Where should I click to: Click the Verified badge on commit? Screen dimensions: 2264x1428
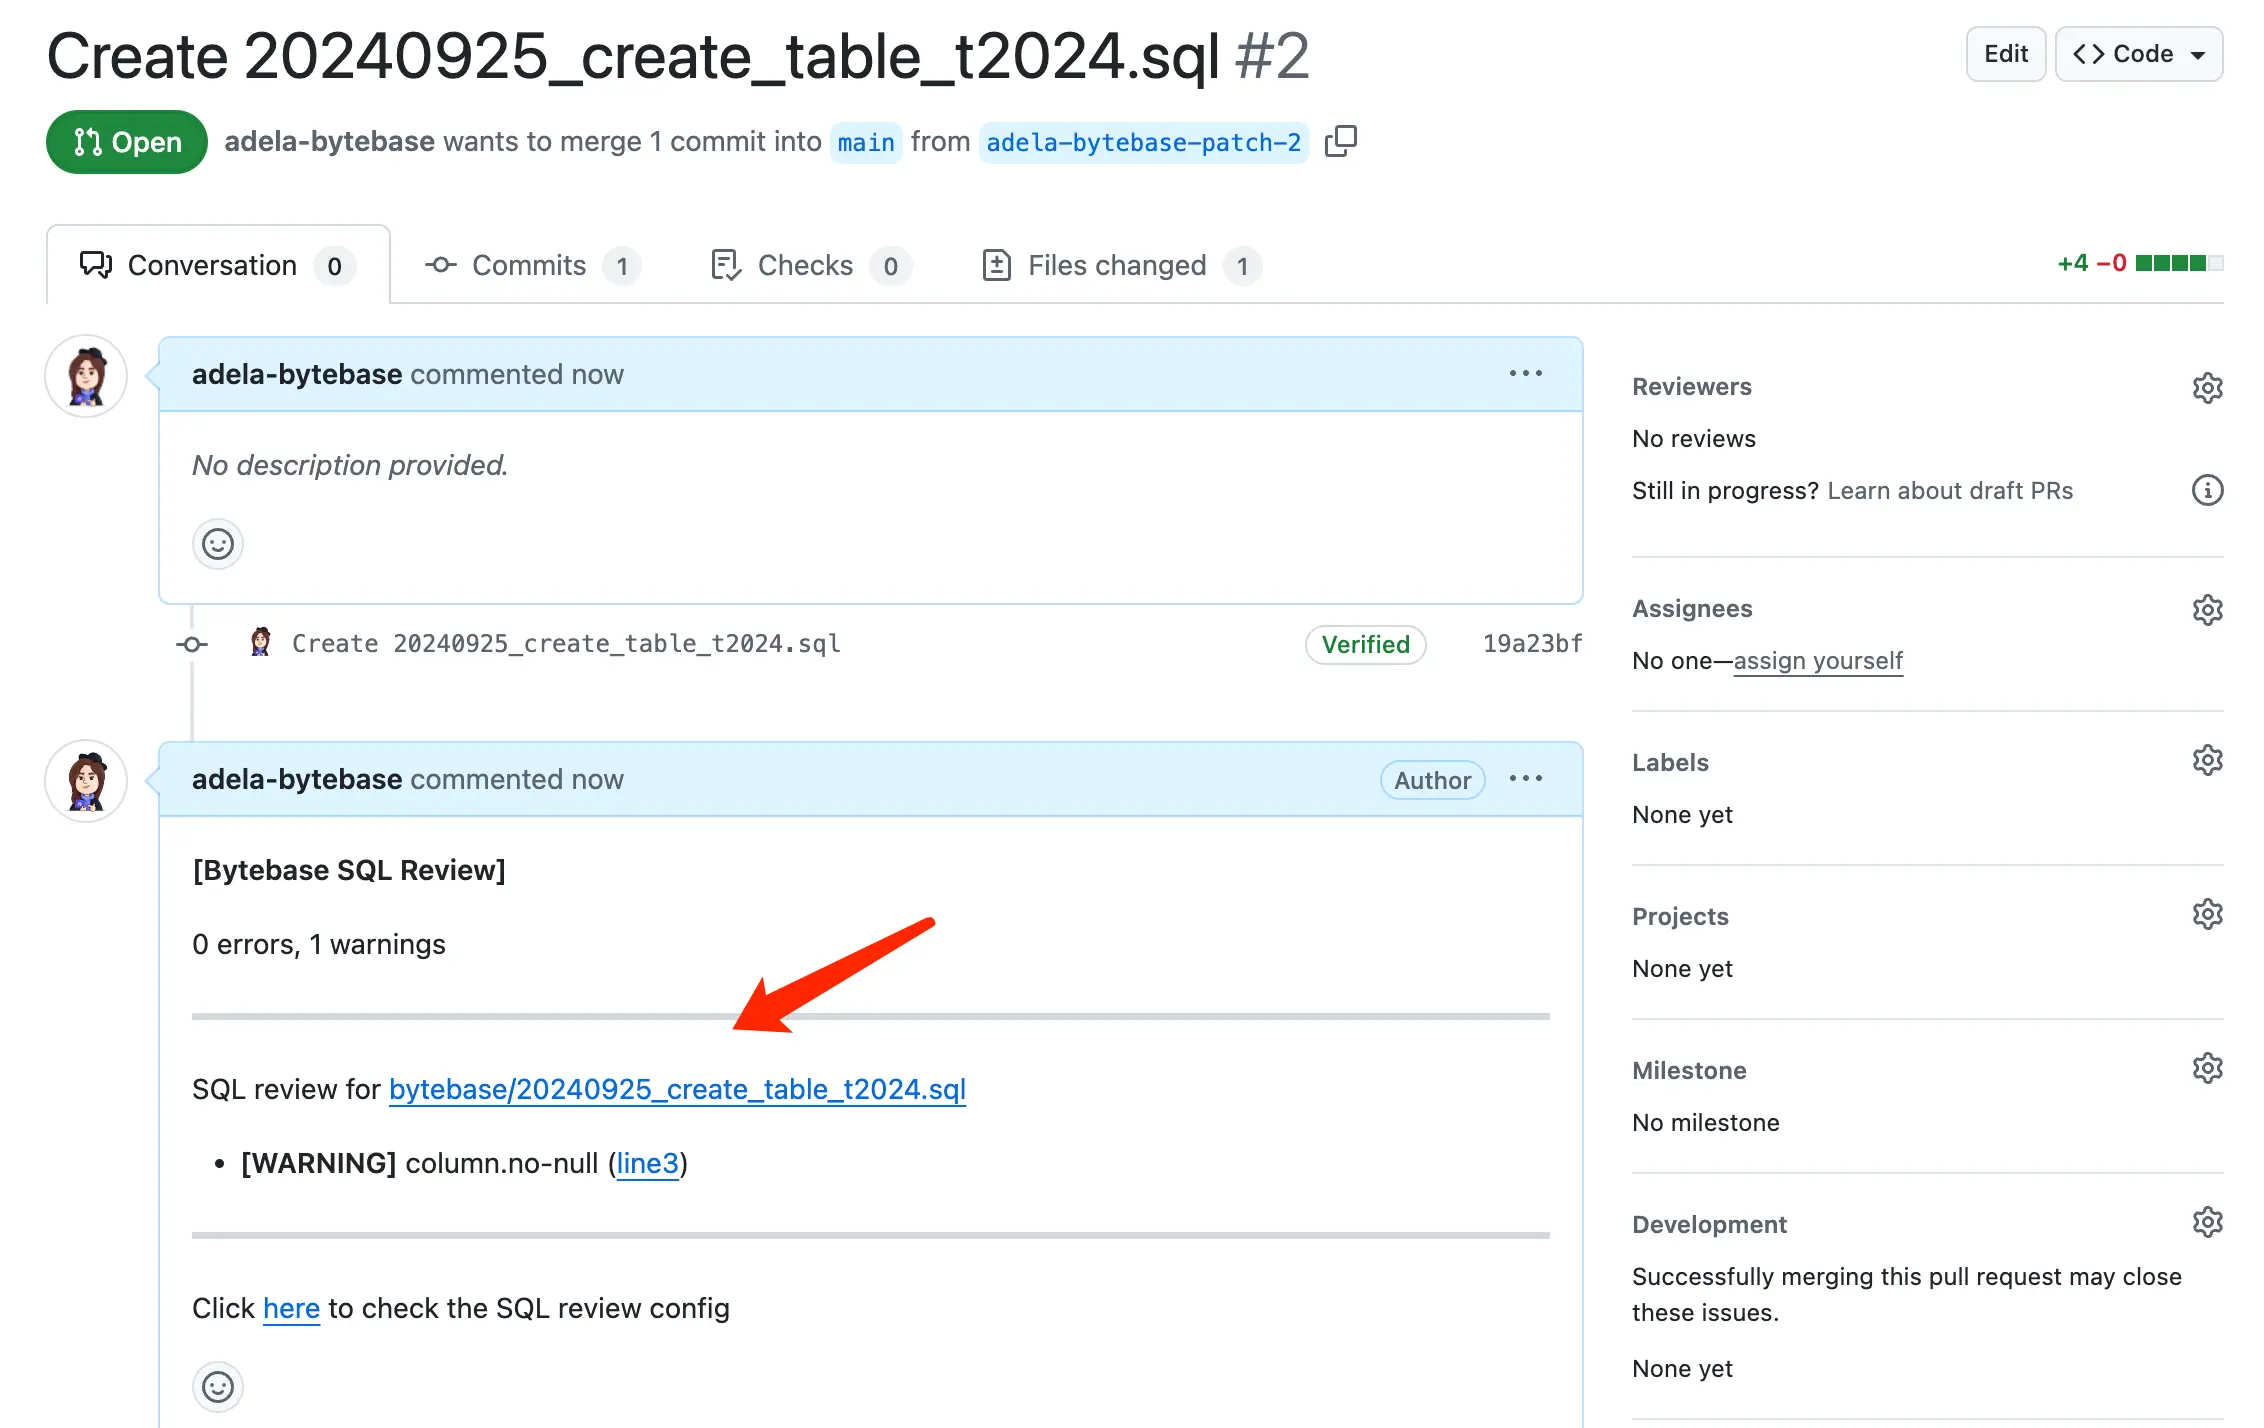pos(1366,644)
